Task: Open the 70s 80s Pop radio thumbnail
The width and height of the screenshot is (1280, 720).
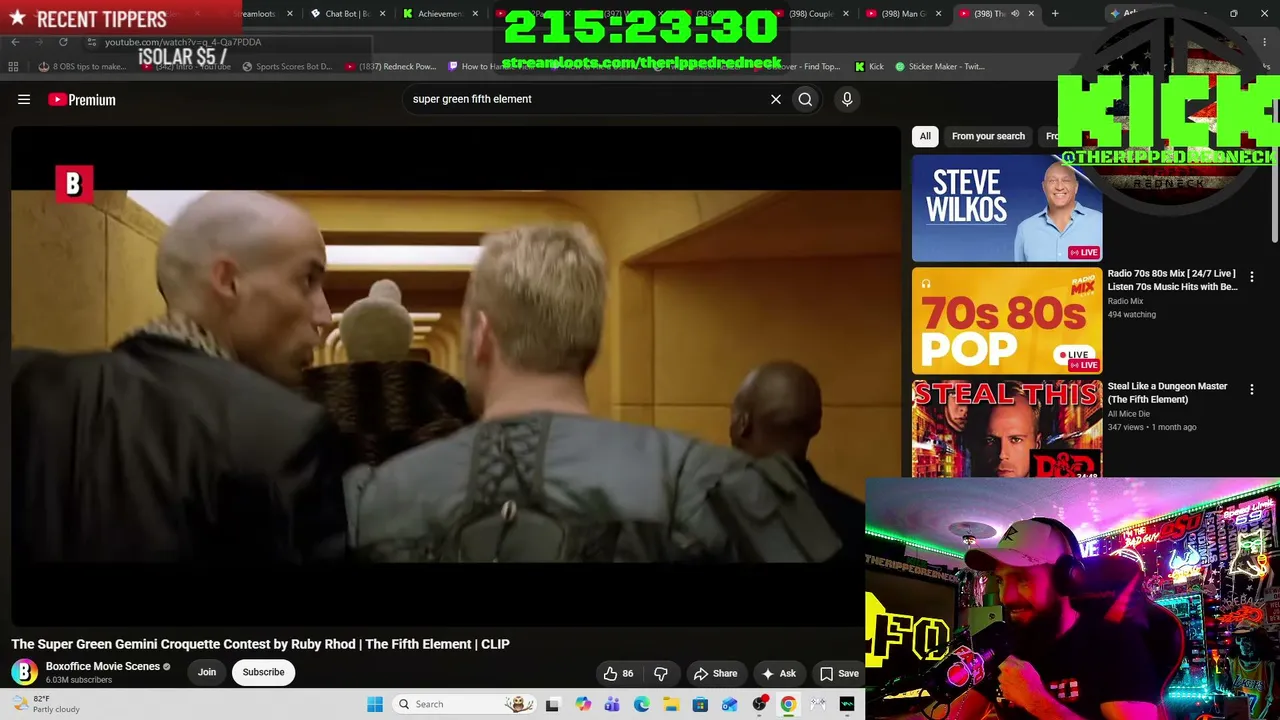Action: tap(1007, 321)
